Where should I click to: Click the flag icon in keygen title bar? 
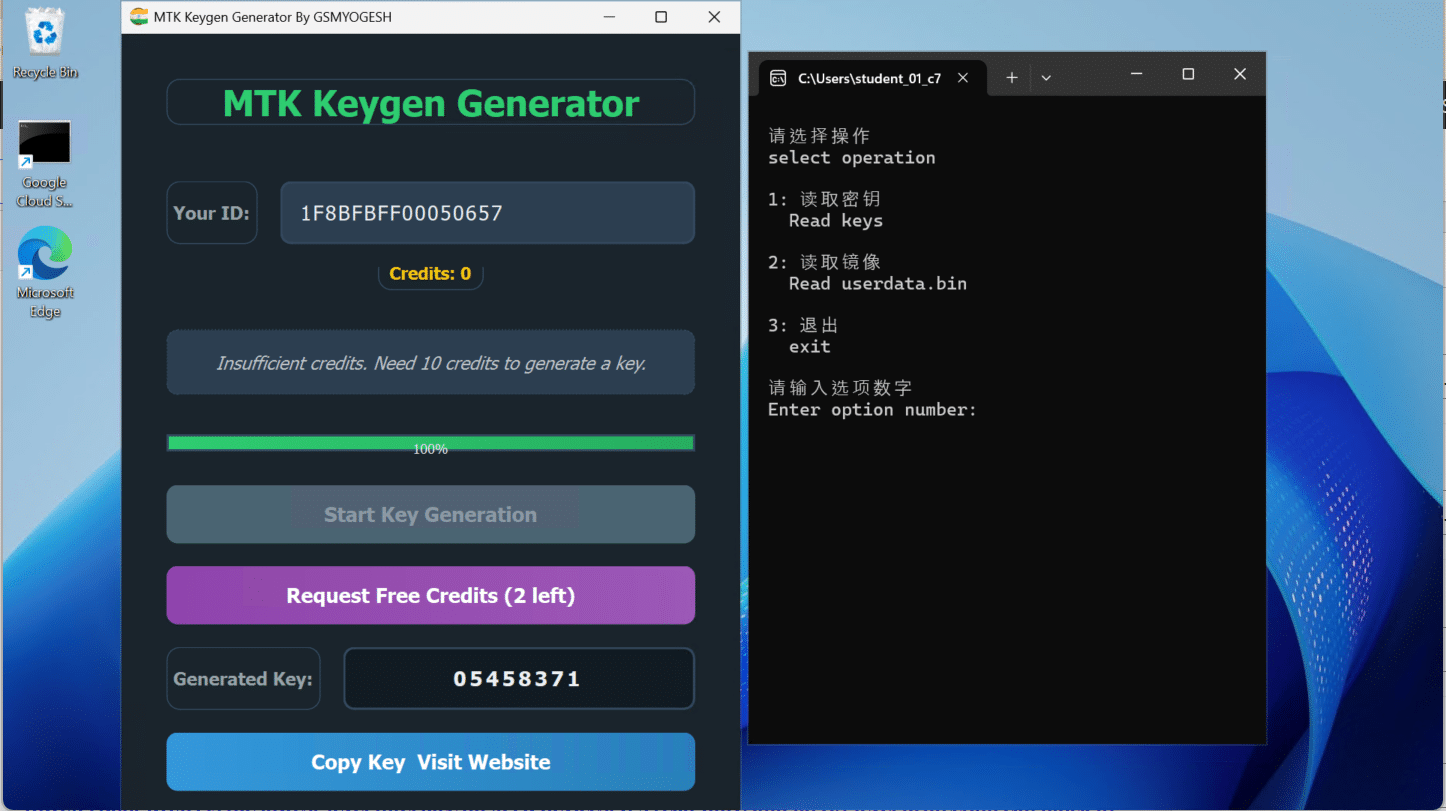(x=139, y=17)
